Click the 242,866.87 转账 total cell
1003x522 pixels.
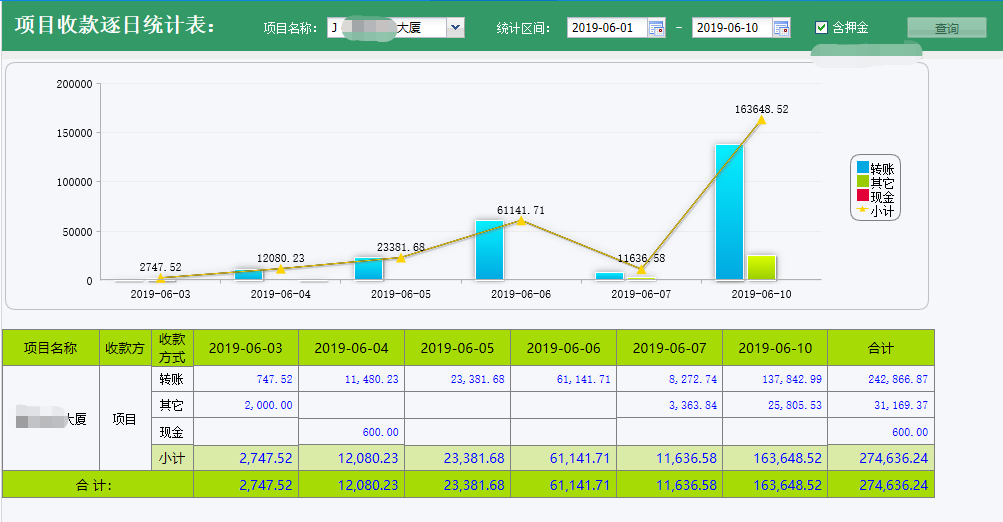(880, 380)
